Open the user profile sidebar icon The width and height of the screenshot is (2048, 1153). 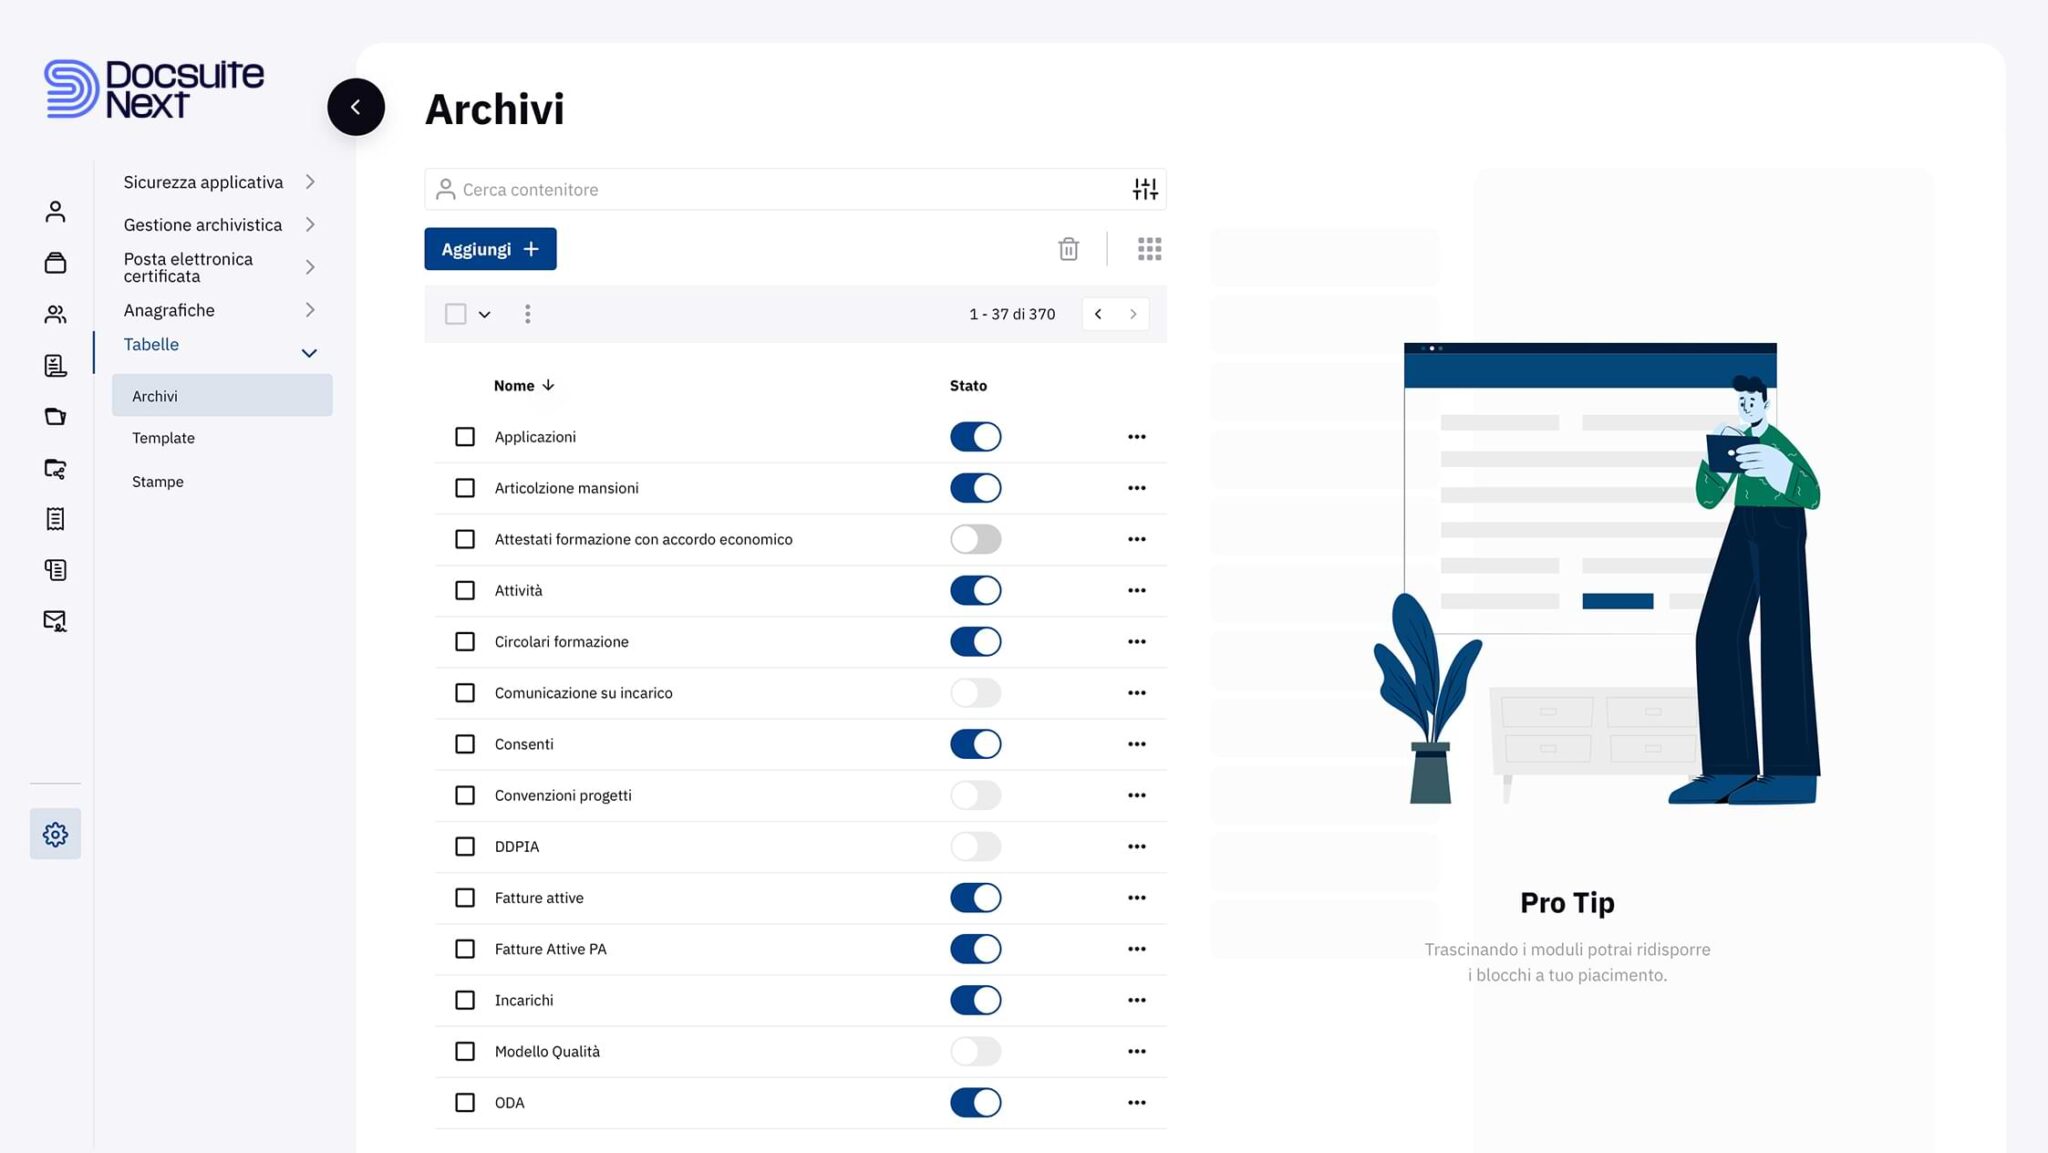point(55,211)
